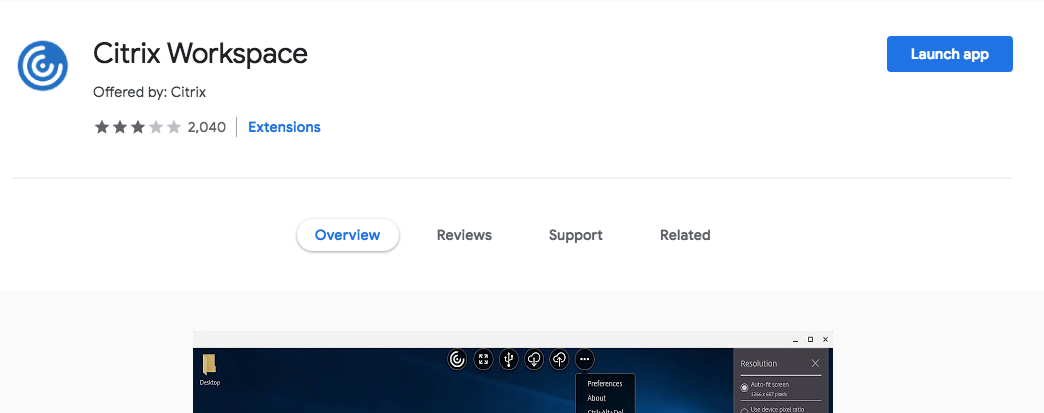Open the Extensions category link
Viewport: 1044px width, 413px height.
coord(284,127)
